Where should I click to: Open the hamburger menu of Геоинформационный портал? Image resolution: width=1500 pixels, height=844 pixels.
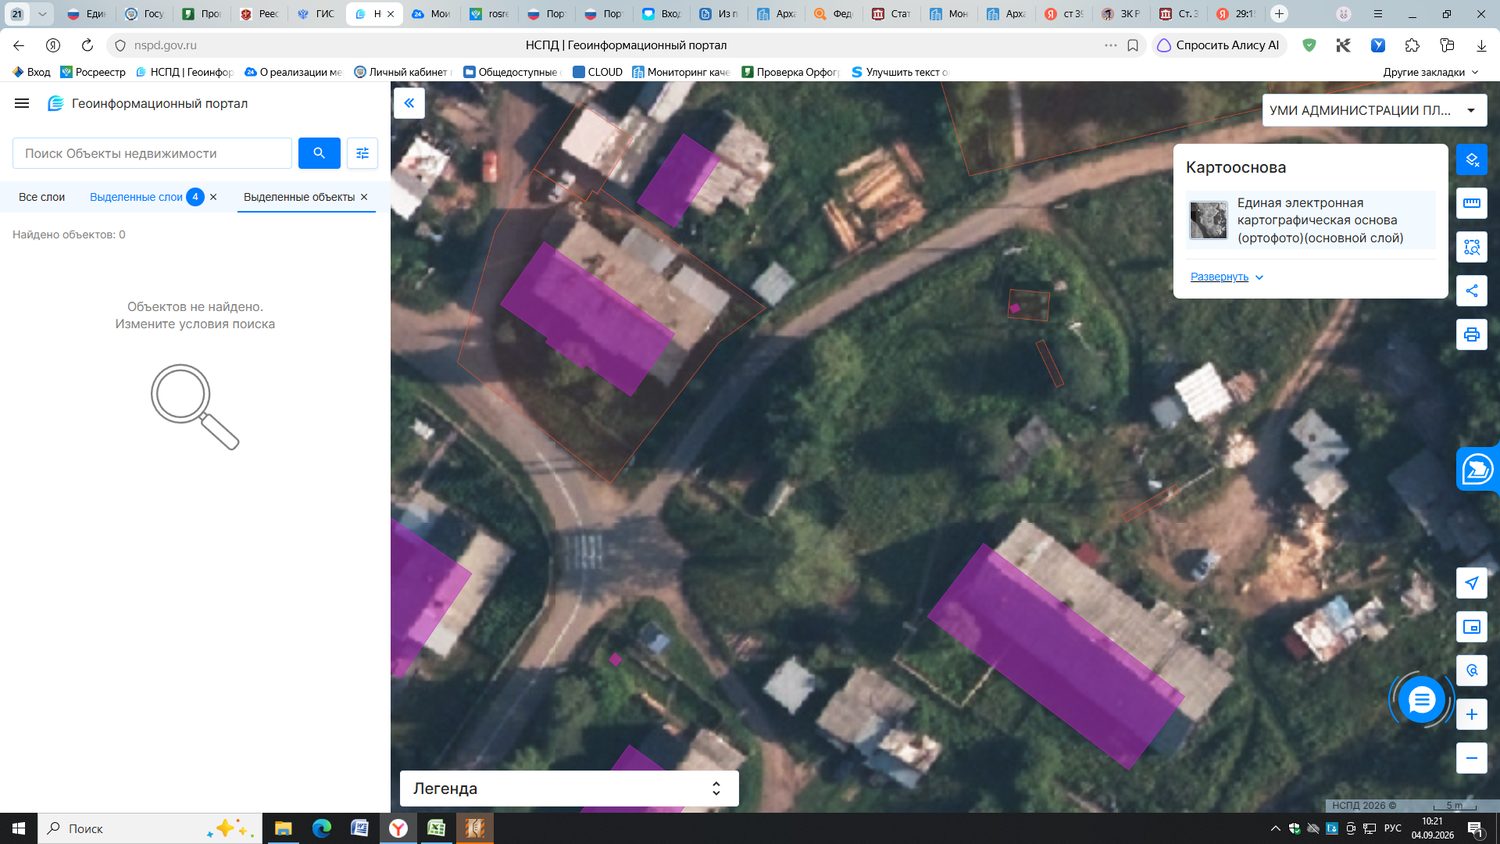pos(22,103)
